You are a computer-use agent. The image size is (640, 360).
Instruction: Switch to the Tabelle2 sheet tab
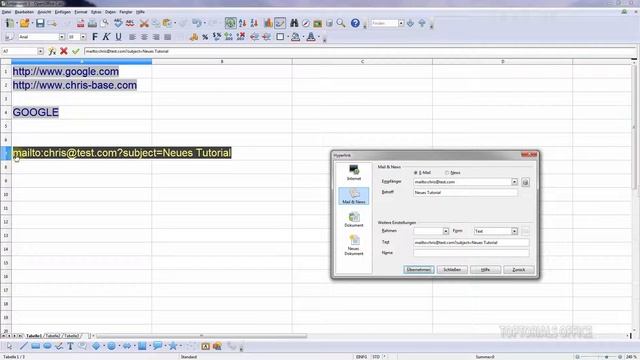[x=53, y=336]
